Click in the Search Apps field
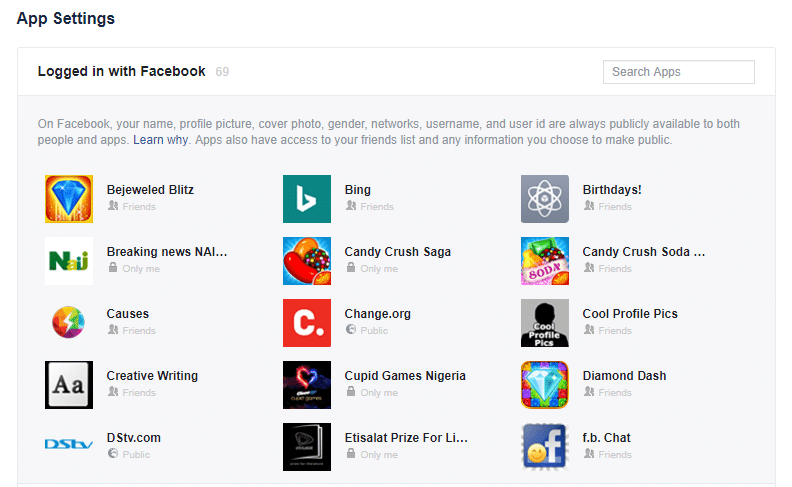This screenshot has height=487, width=792. click(678, 72)
